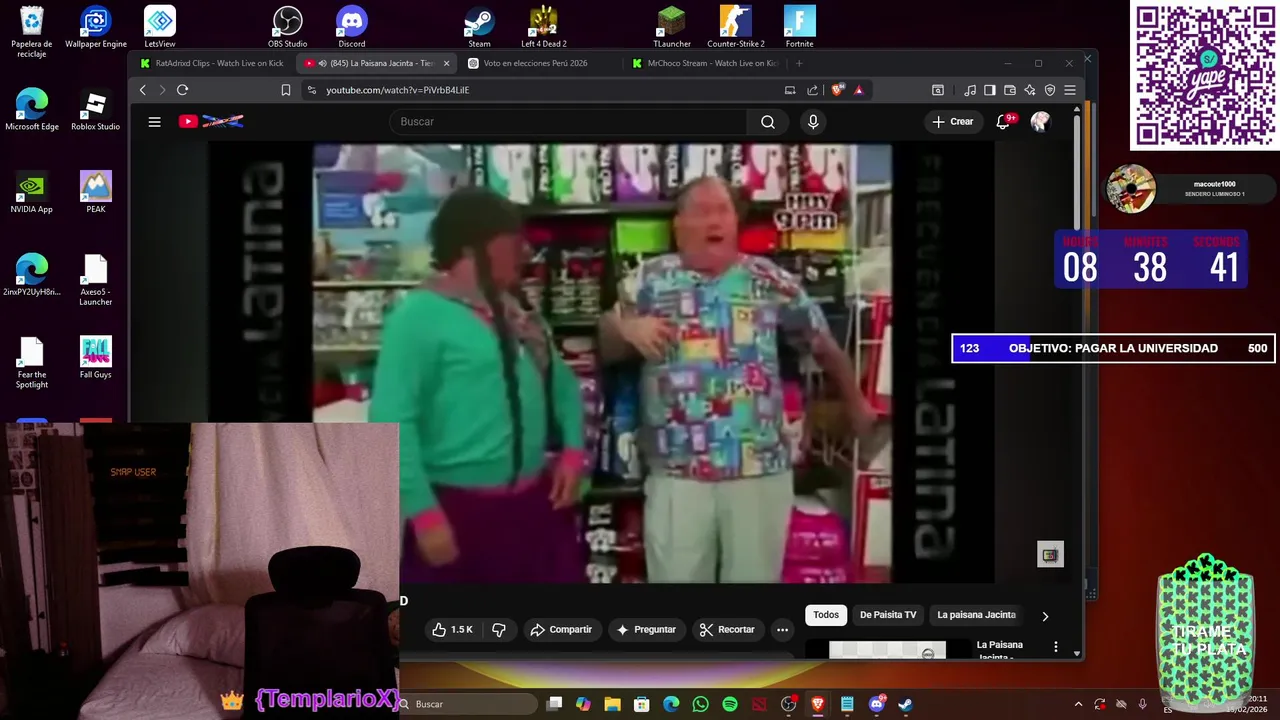
Task: Open YouTube notifications bell
Action: tap(1003, 122)
